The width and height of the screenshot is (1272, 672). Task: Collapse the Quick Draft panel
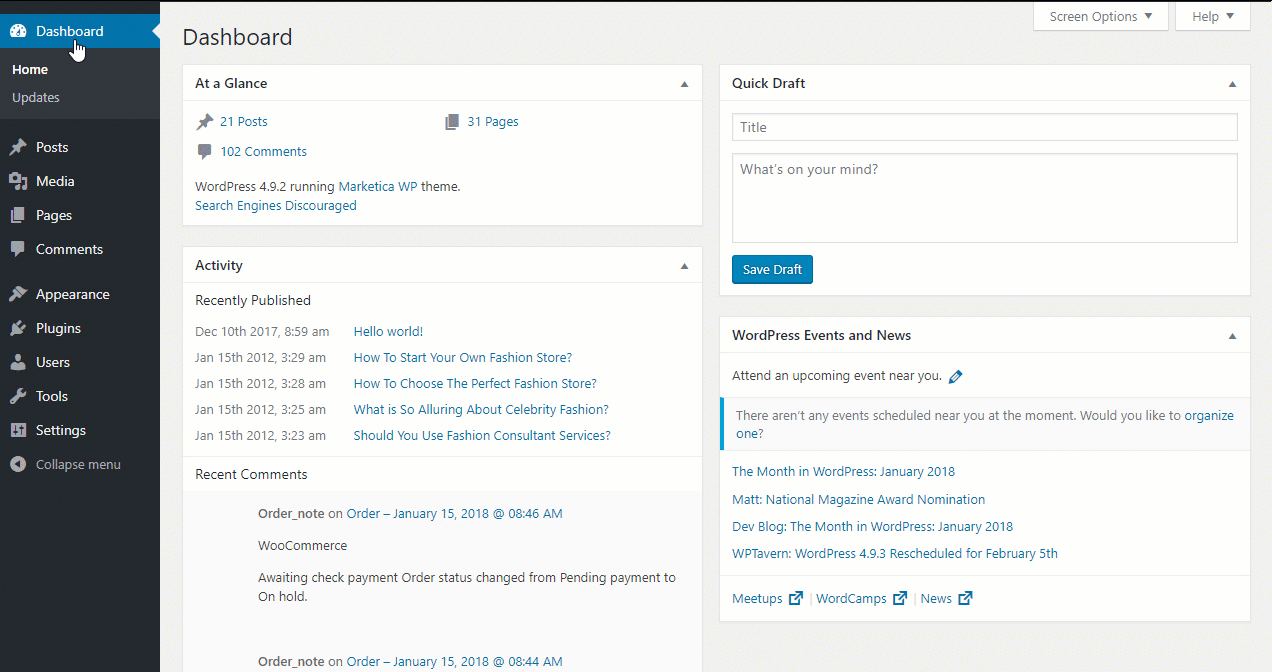click(1232, 84)
